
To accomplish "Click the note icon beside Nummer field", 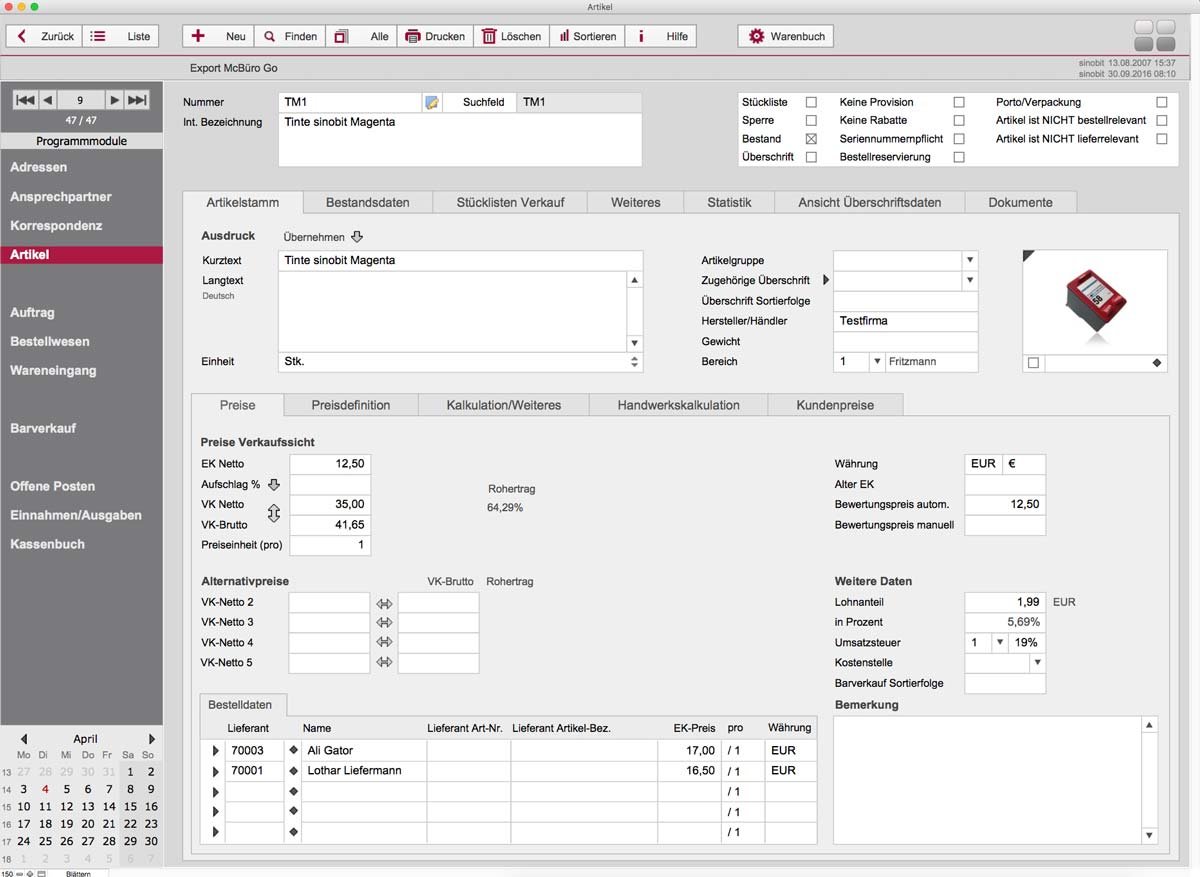I will [432, 102].
